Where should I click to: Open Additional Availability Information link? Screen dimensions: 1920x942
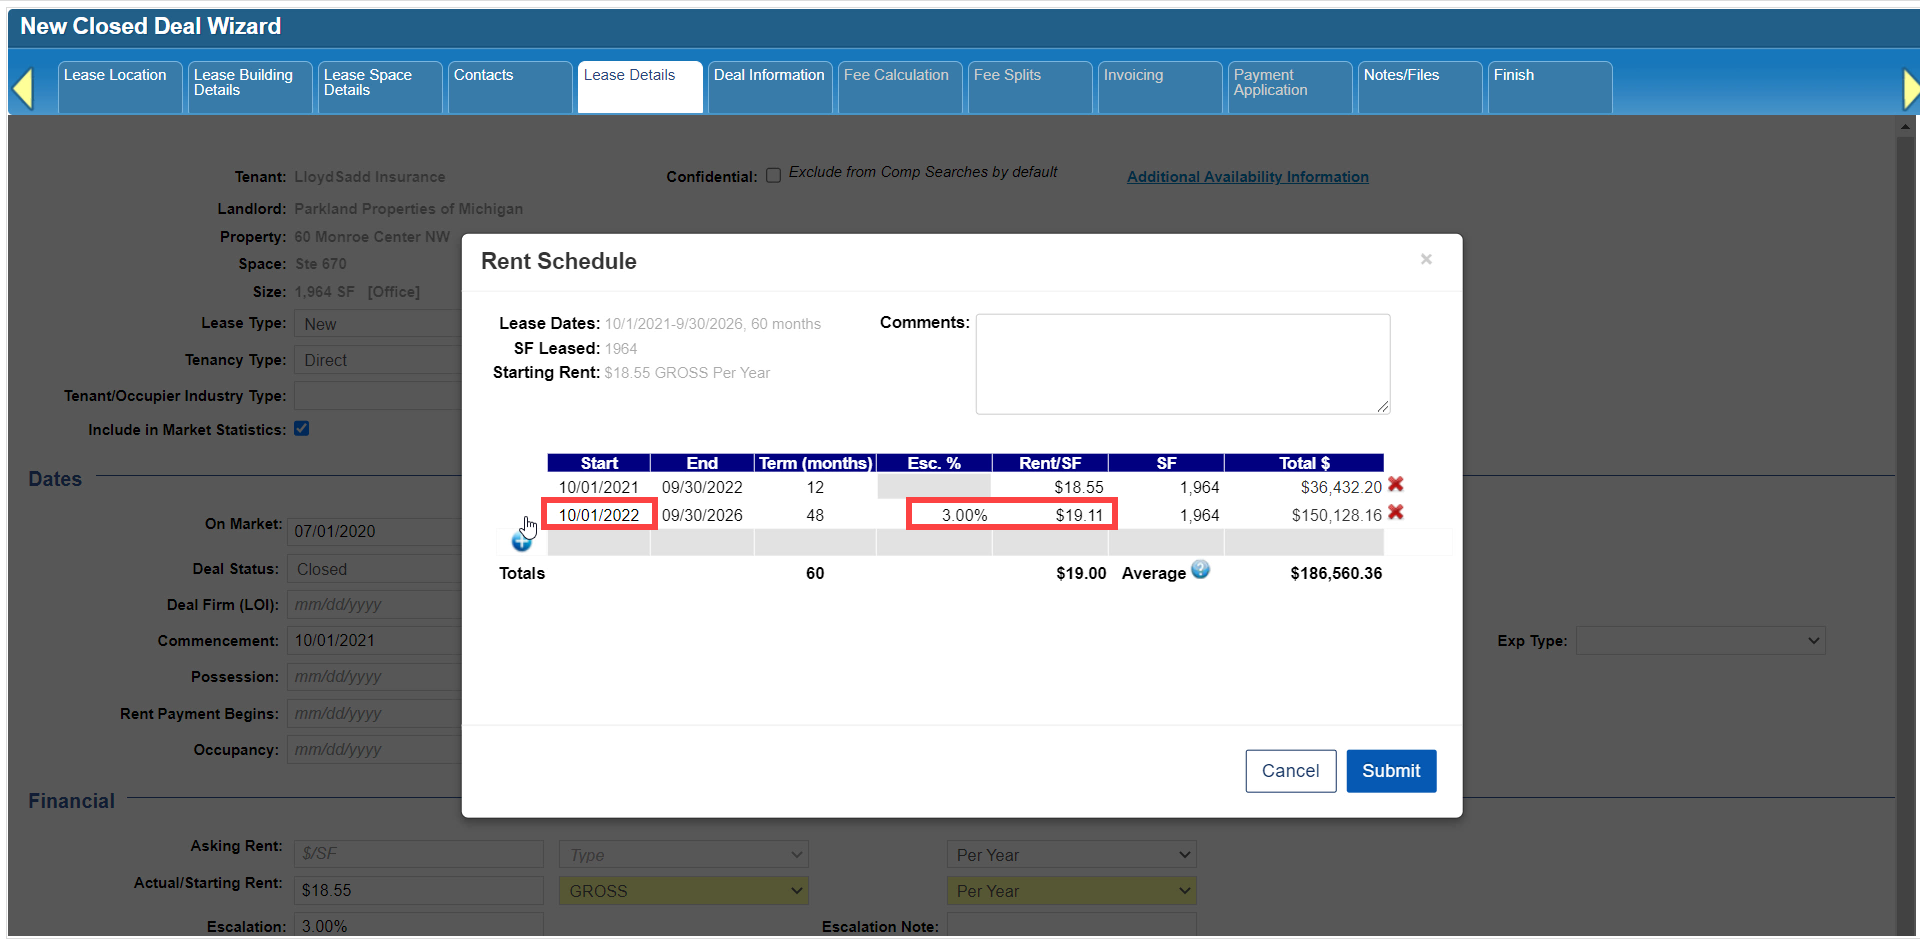1247,177
